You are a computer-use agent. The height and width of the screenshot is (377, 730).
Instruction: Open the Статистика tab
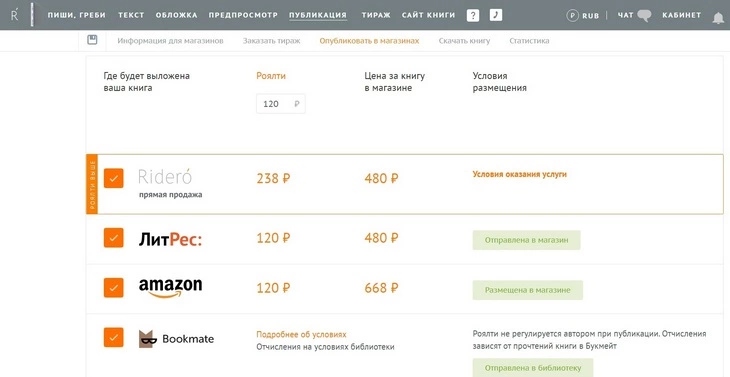(529, 41)
